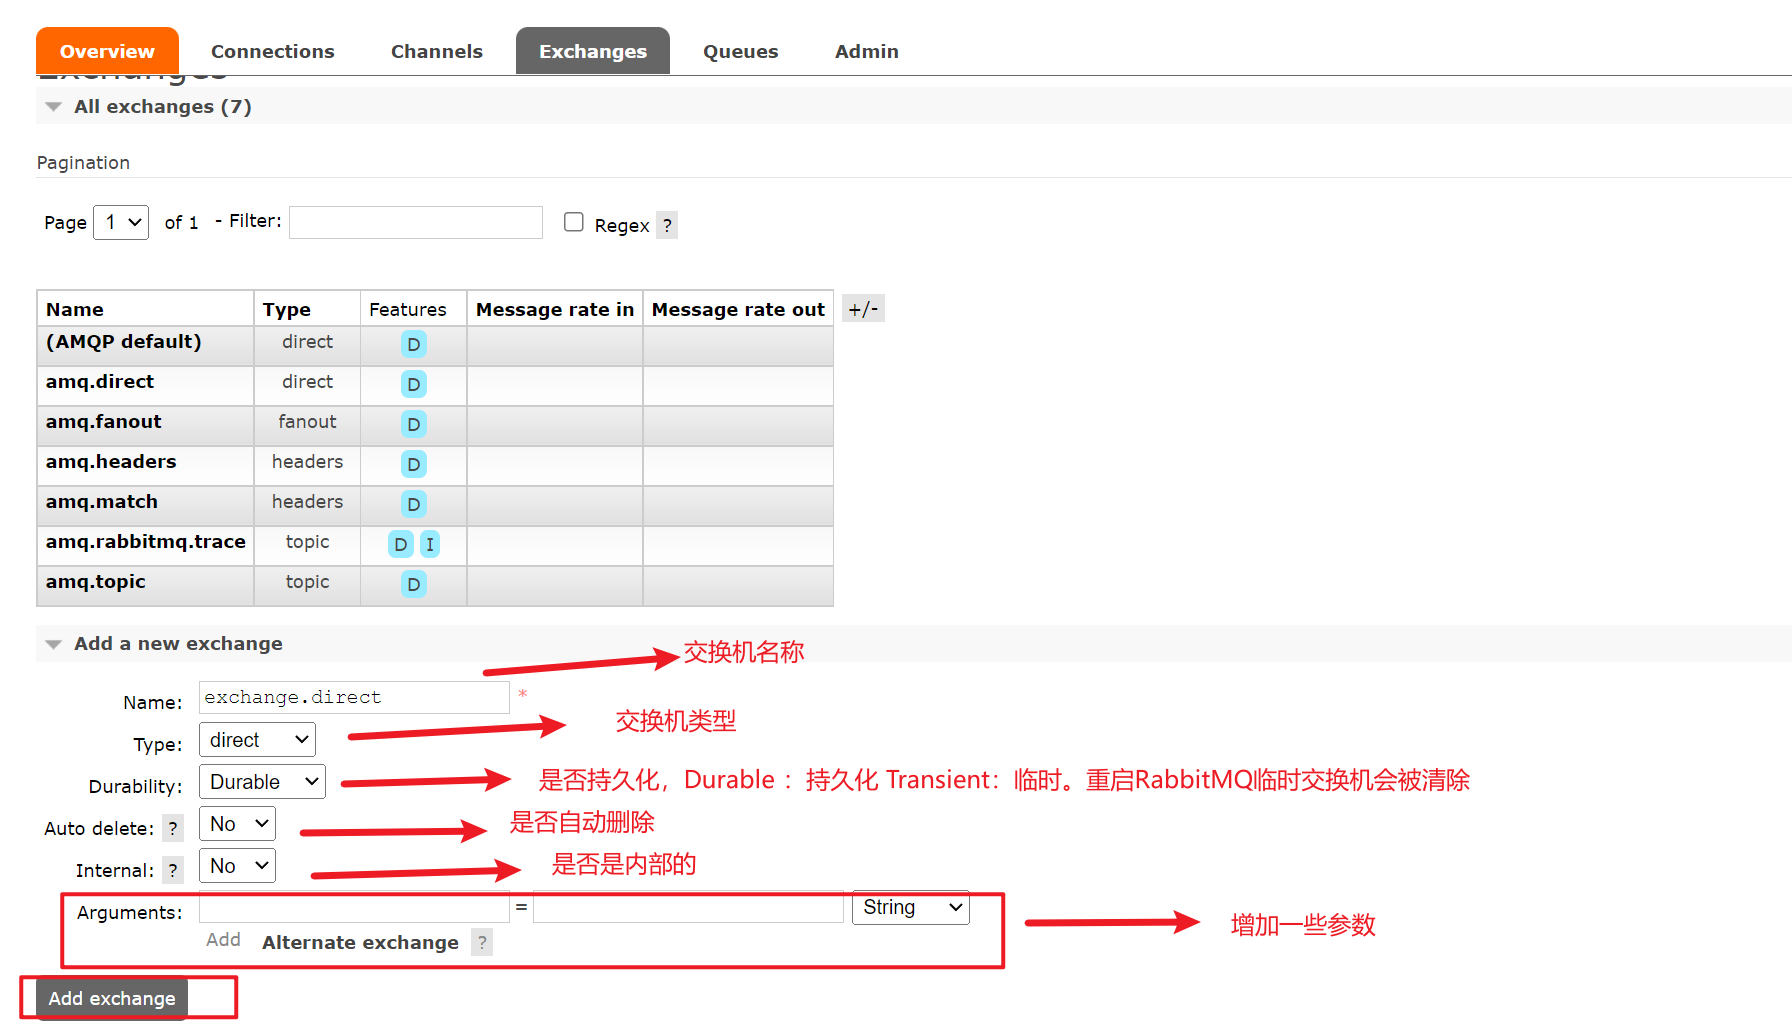Click the Alternate exchange help icon
Viewport: 1792px width, 1027px height.
tap(482, 942)
